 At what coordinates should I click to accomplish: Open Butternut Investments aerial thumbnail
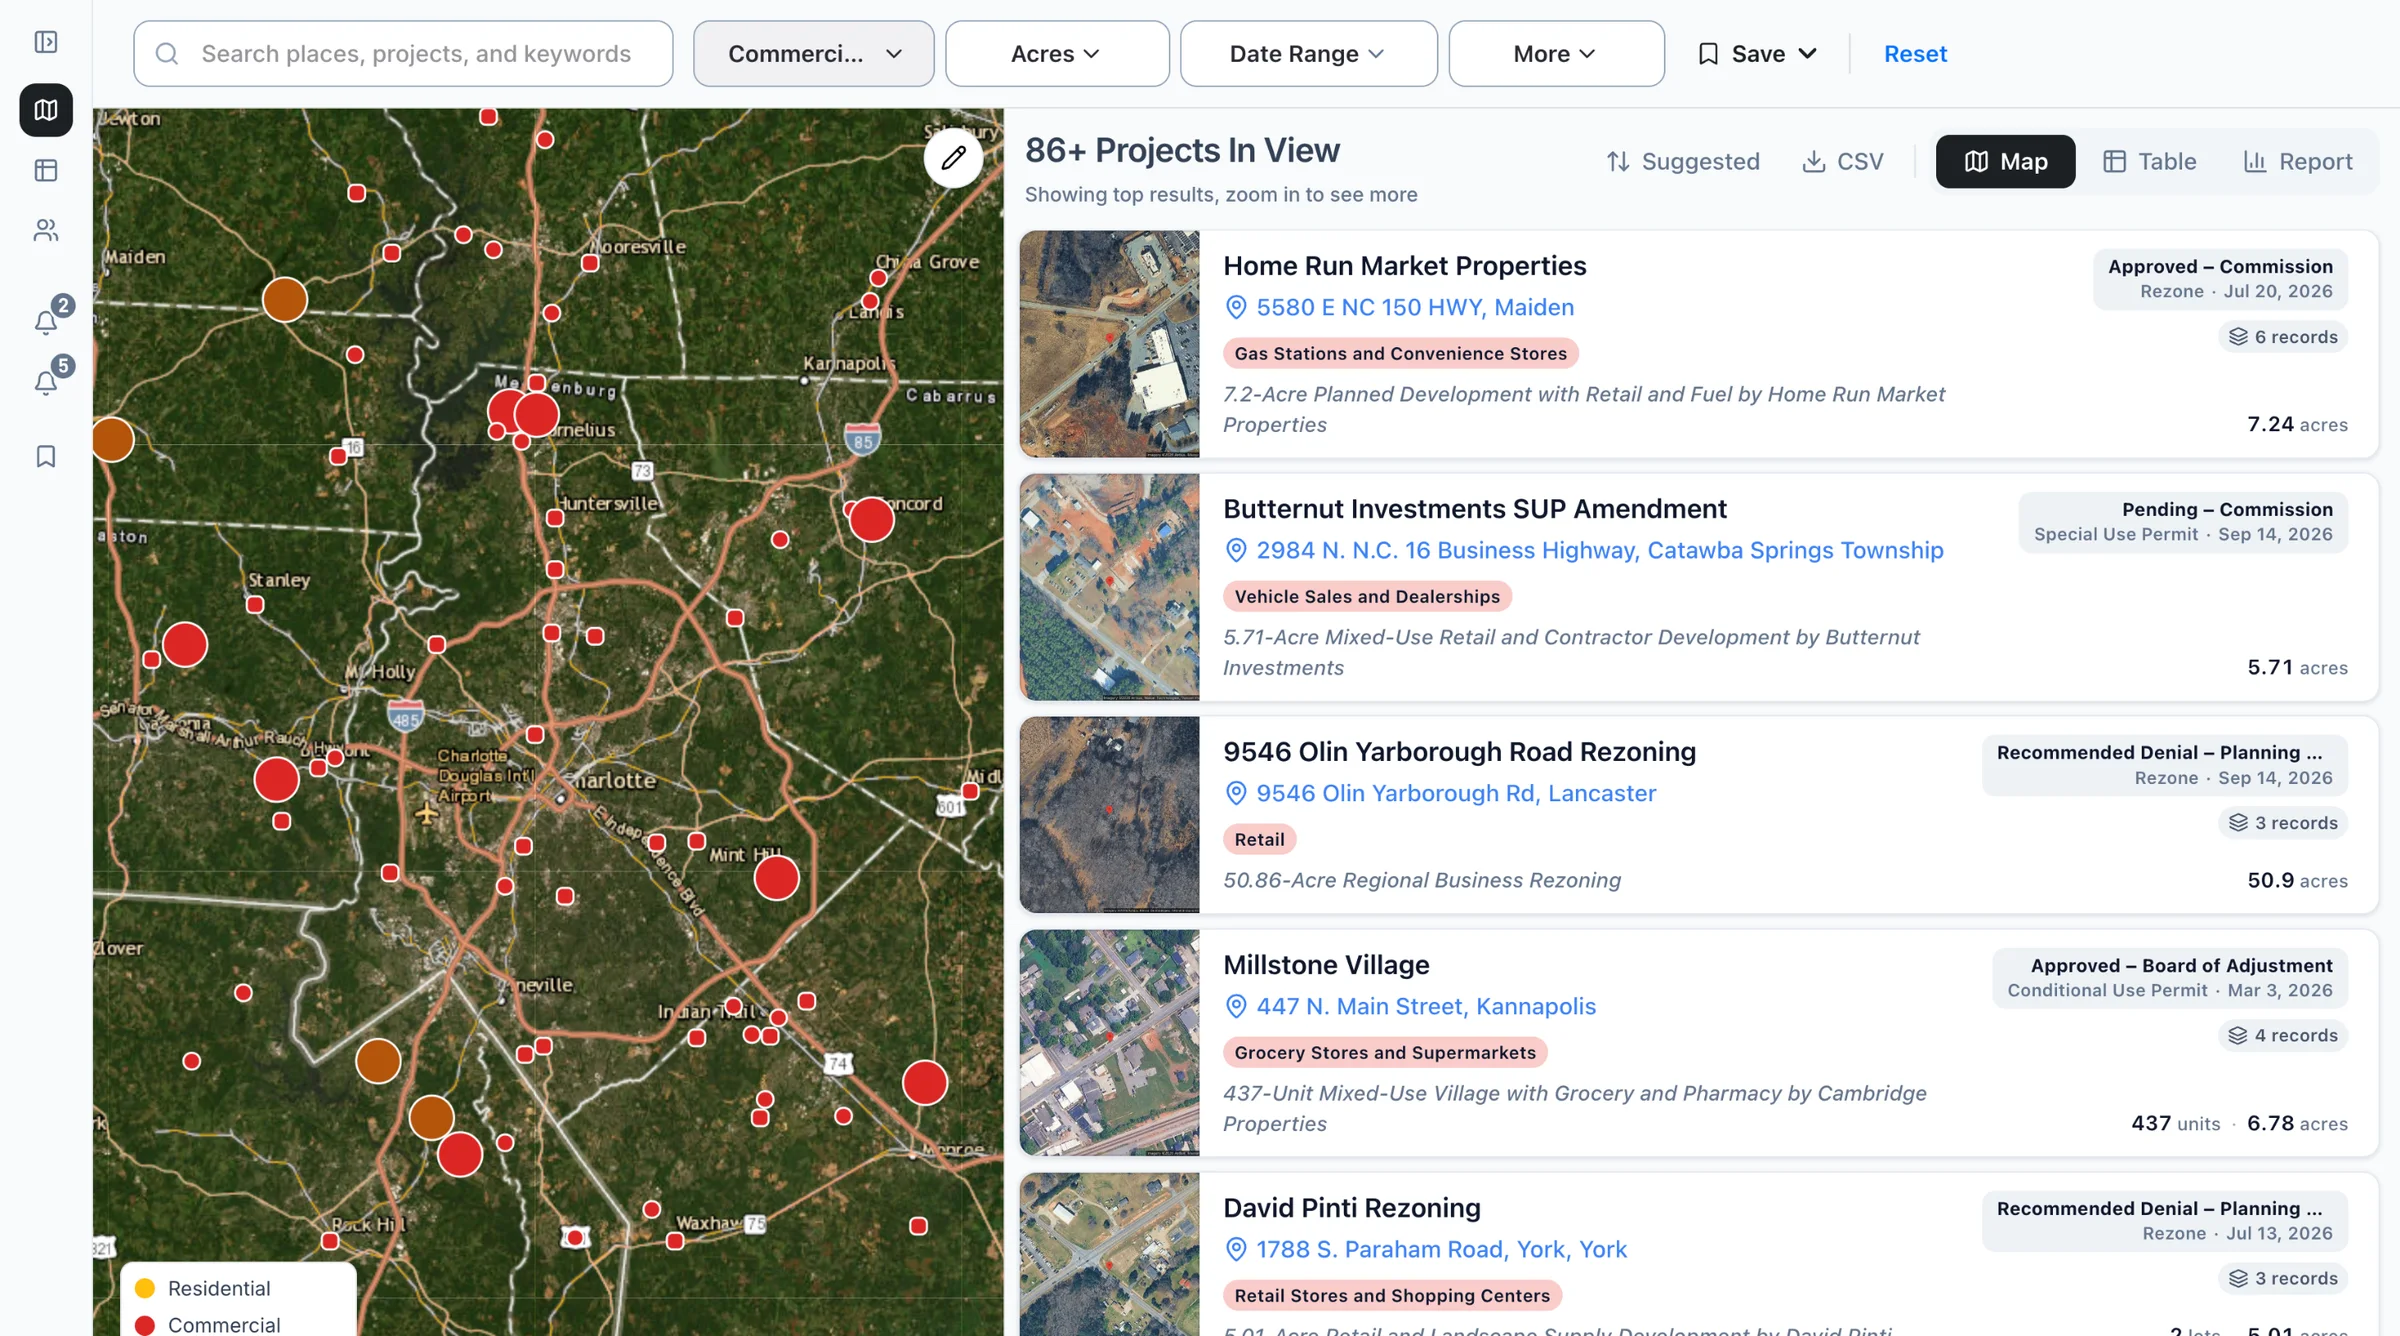point(1109,587)
